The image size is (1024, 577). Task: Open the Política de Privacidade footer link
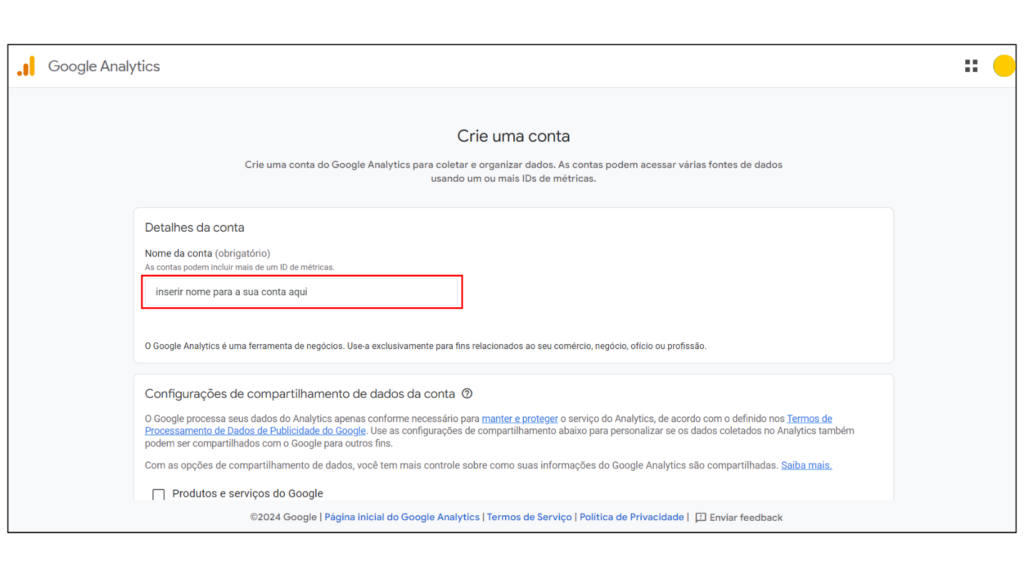tap(632, 517)
